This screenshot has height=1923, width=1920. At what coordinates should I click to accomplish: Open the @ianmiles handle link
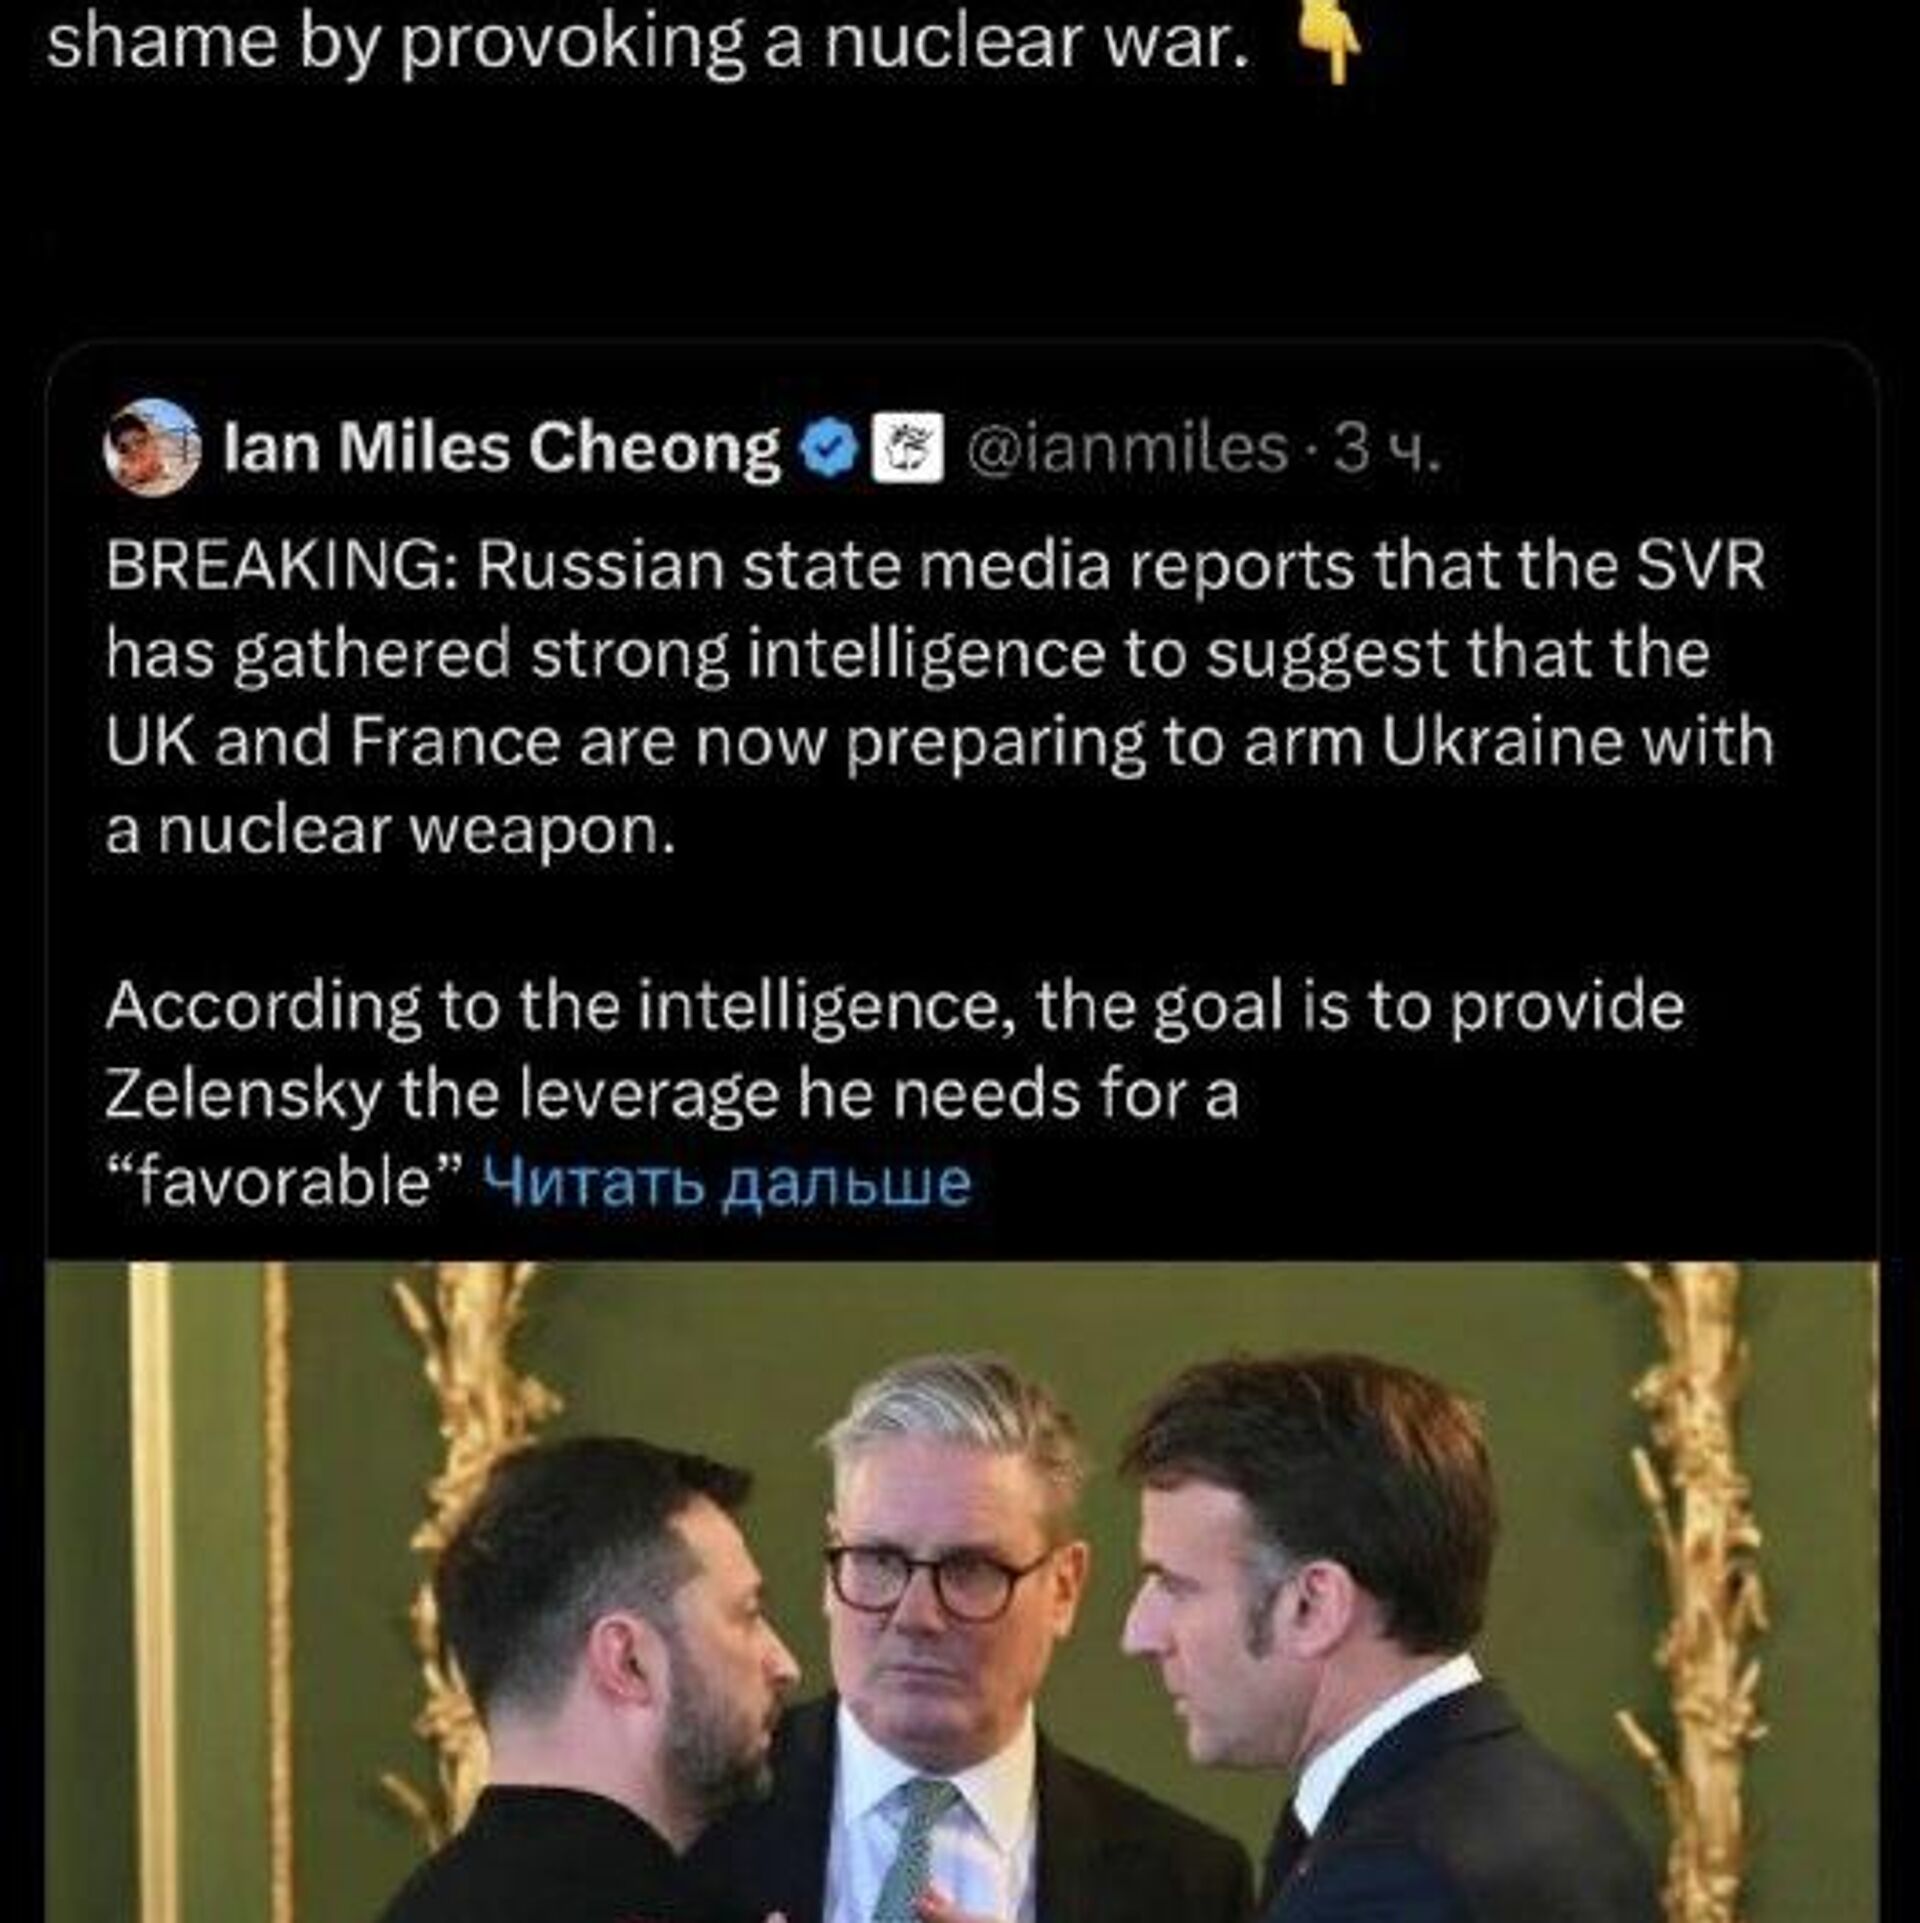click(1125, 448)
